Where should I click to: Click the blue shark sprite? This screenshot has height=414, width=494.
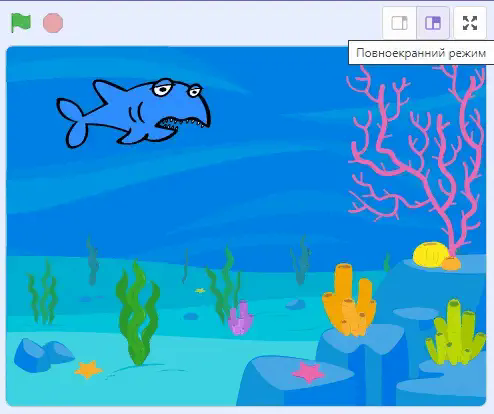pyautogui.click(x=133, y=113)
